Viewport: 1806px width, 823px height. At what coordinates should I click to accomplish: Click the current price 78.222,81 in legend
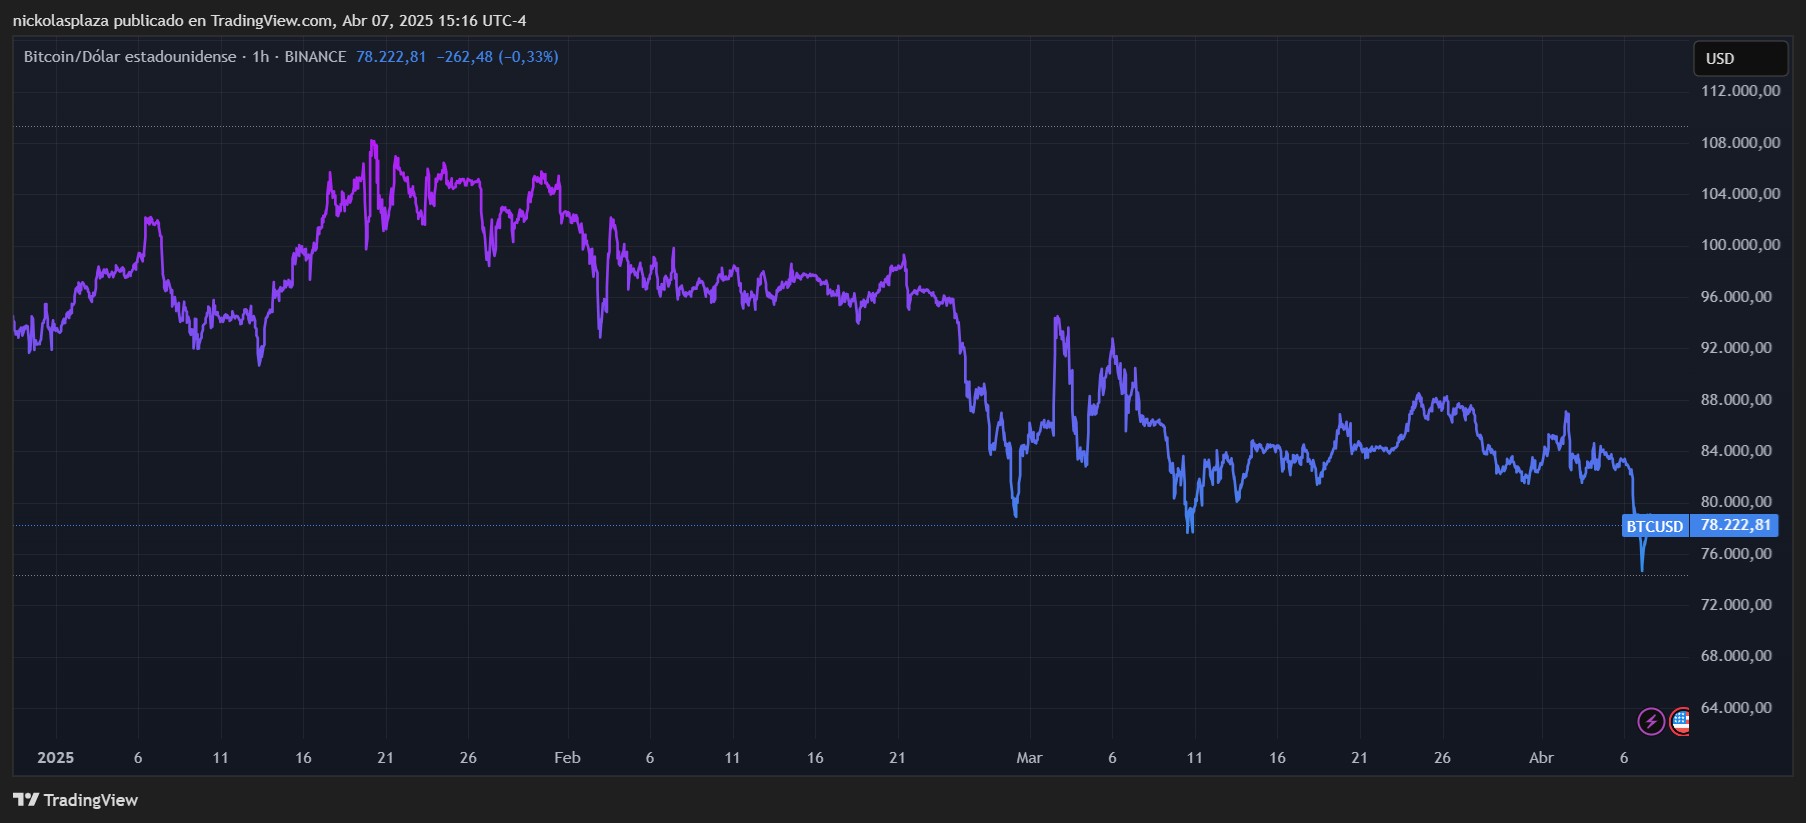(391, 57)
